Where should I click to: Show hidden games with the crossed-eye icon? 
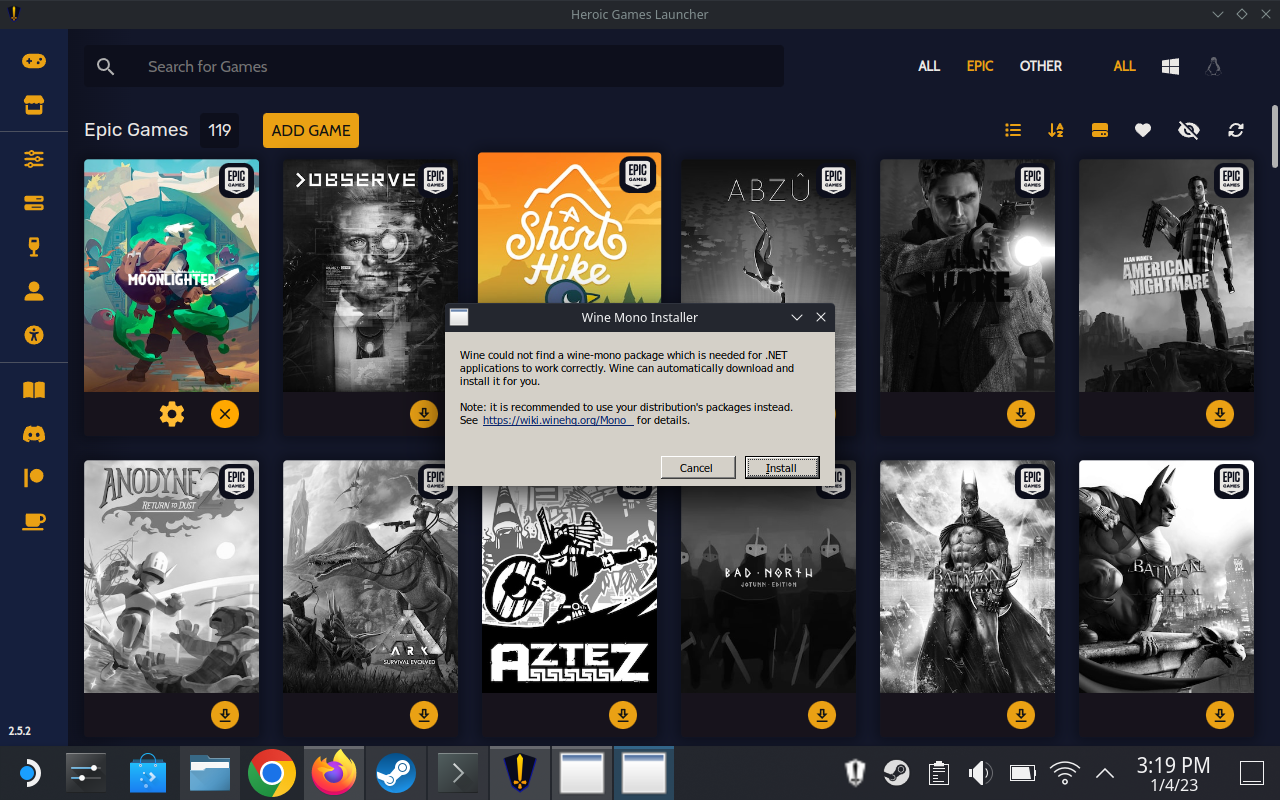1189,130
